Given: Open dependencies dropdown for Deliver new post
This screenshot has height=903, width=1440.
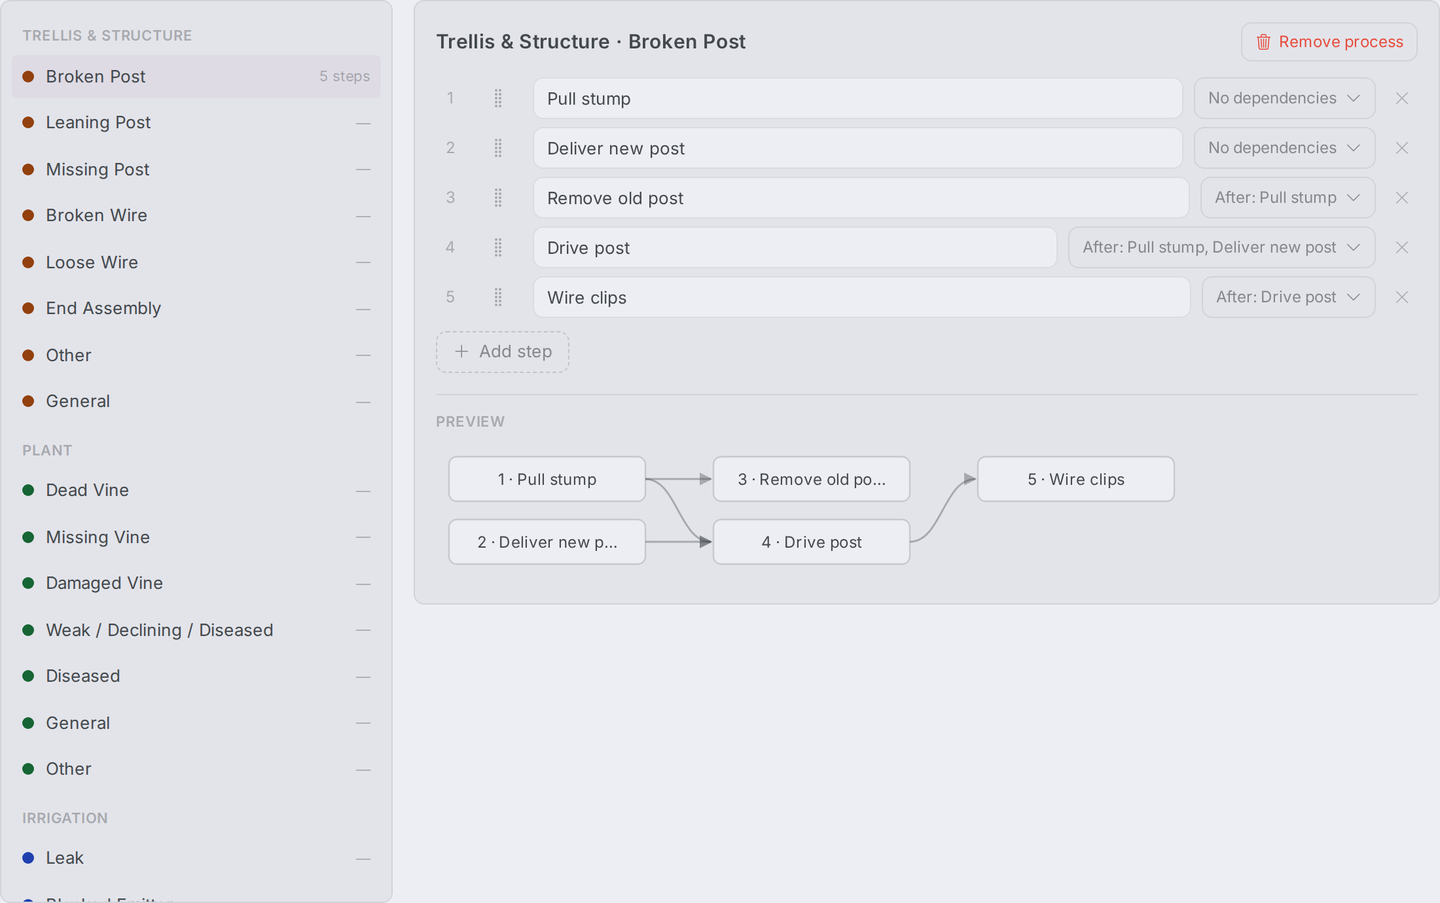Looking at the screenshot, I should 1284,148.
